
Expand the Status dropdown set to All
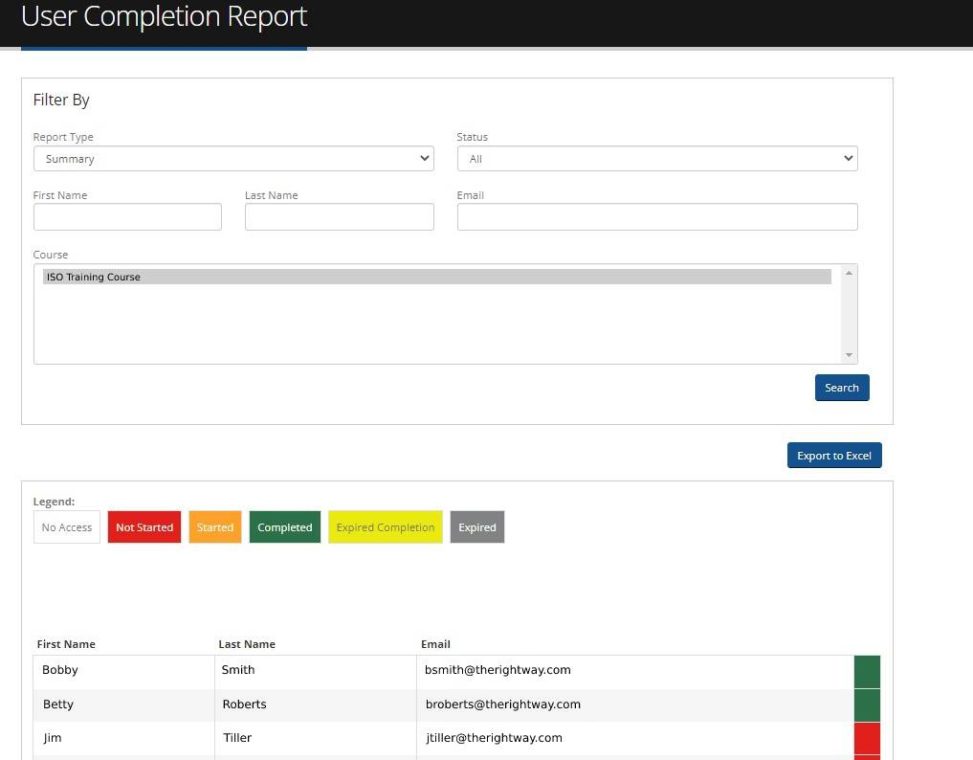(657, 159)
